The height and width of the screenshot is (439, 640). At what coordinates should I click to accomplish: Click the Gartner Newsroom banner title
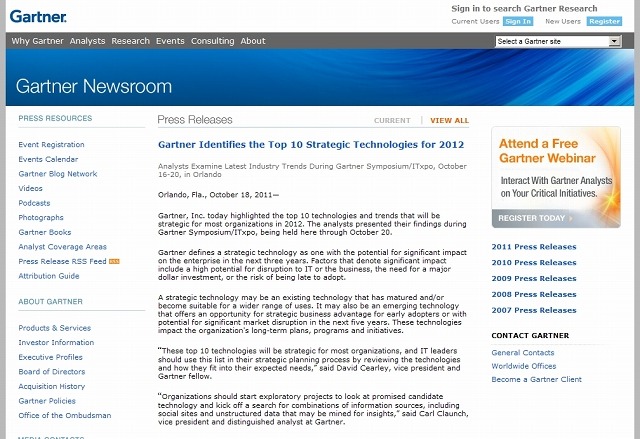coord(94,86)
